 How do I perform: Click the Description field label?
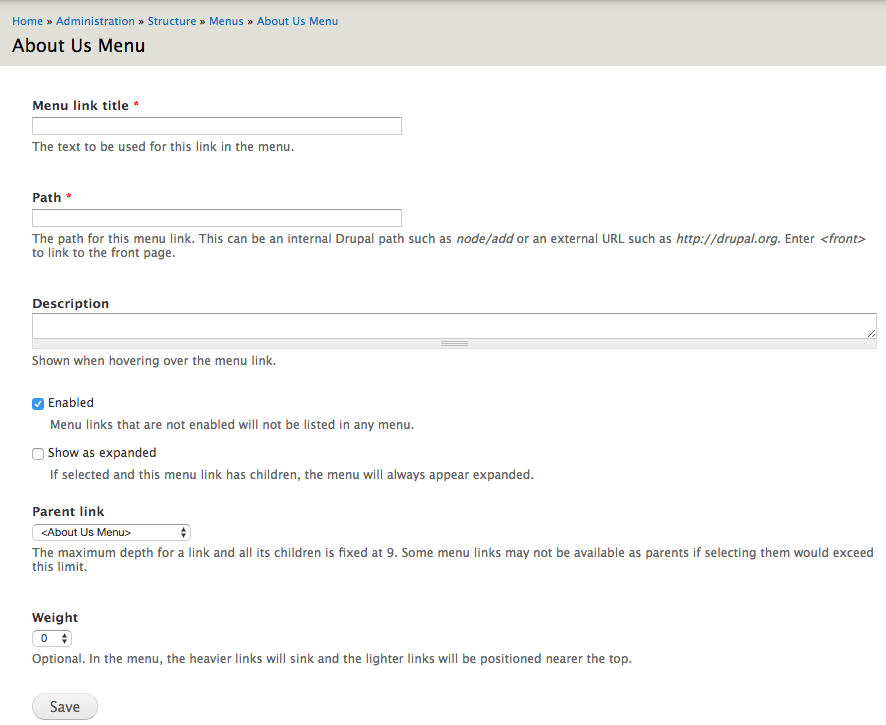pos(70,304)
